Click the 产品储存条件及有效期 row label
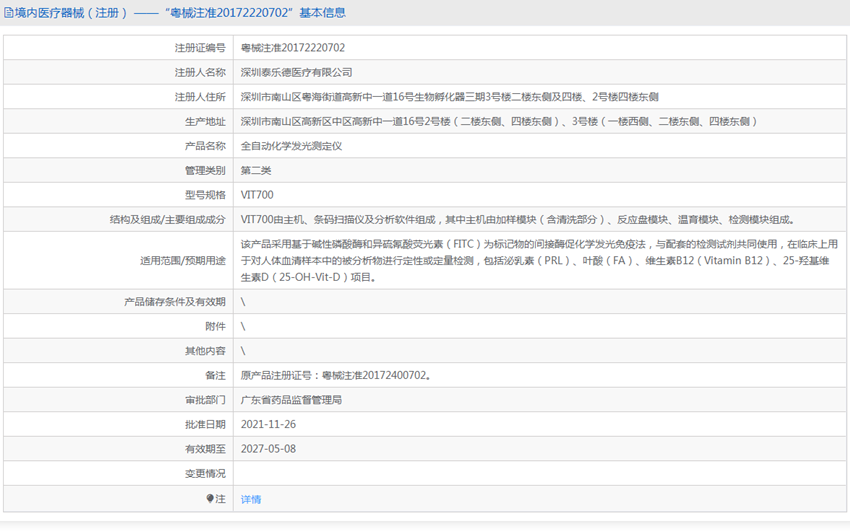The height and width of the screenshot is (531, 850). pos(175,302)
